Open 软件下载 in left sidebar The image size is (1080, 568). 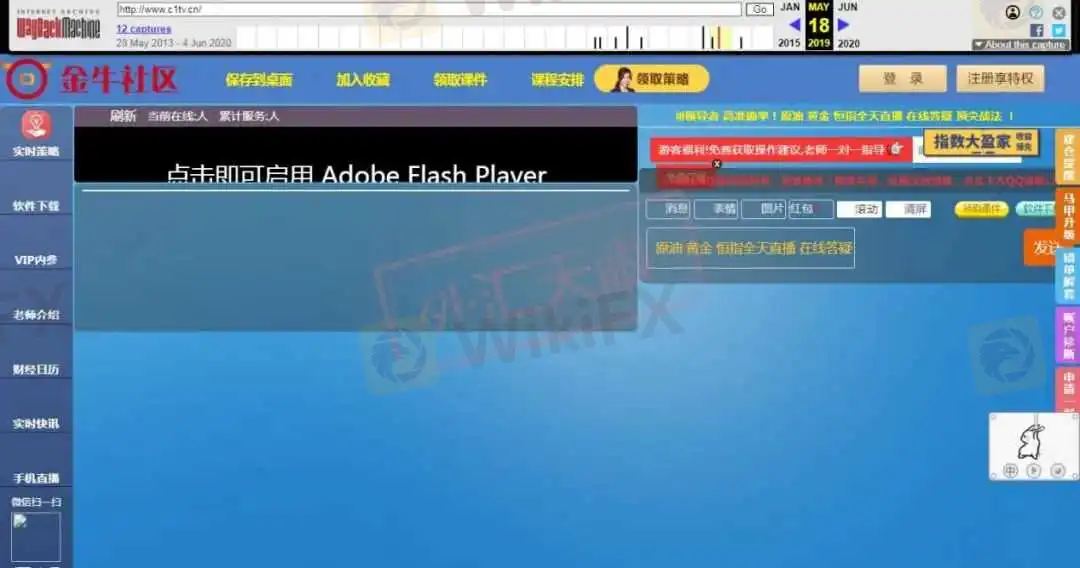coord(36,206)
